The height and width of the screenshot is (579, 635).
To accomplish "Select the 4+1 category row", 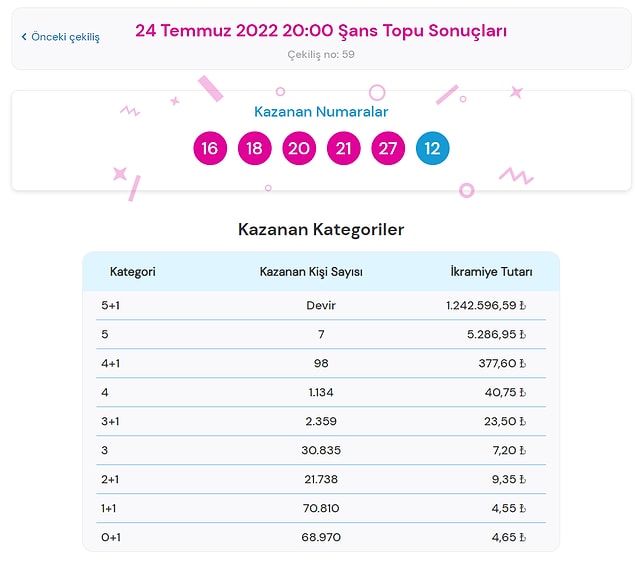I will tap(321, 363).
